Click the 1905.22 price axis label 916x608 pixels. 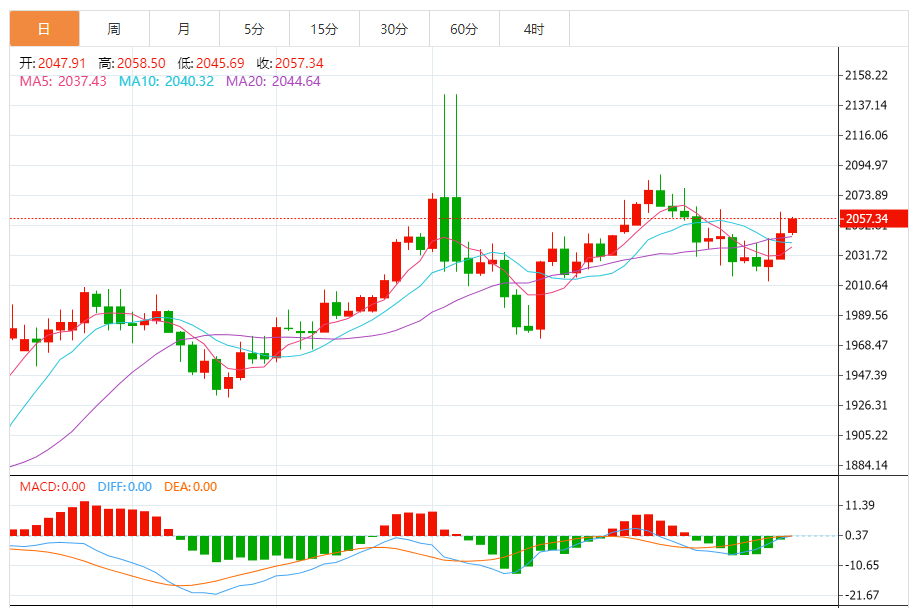pyautogui.click(x=866, y=435)
